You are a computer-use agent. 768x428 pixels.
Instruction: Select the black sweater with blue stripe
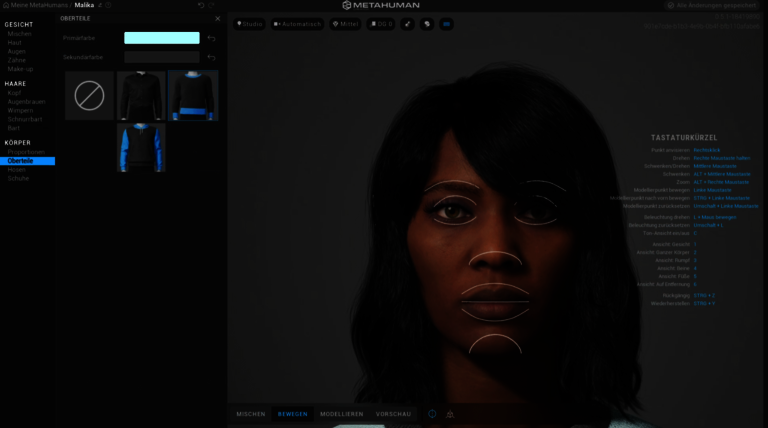click(x=193, y=95)
